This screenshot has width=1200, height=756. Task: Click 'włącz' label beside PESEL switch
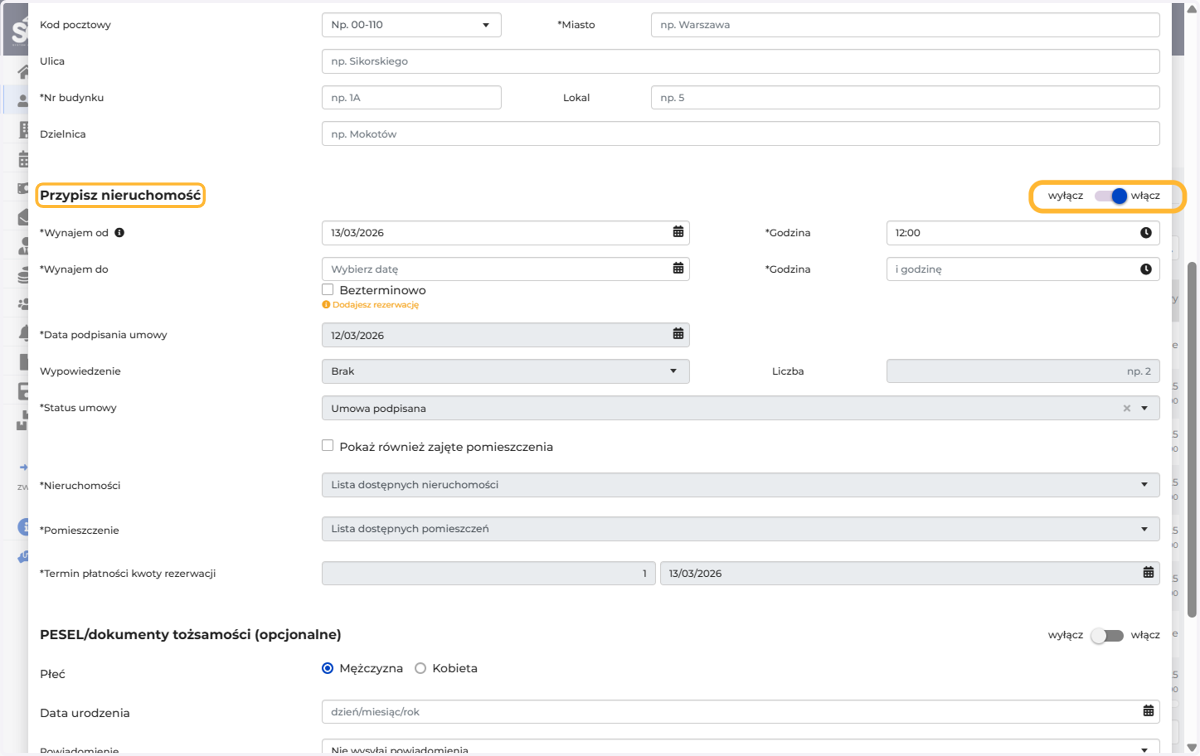click(1145, 635)
